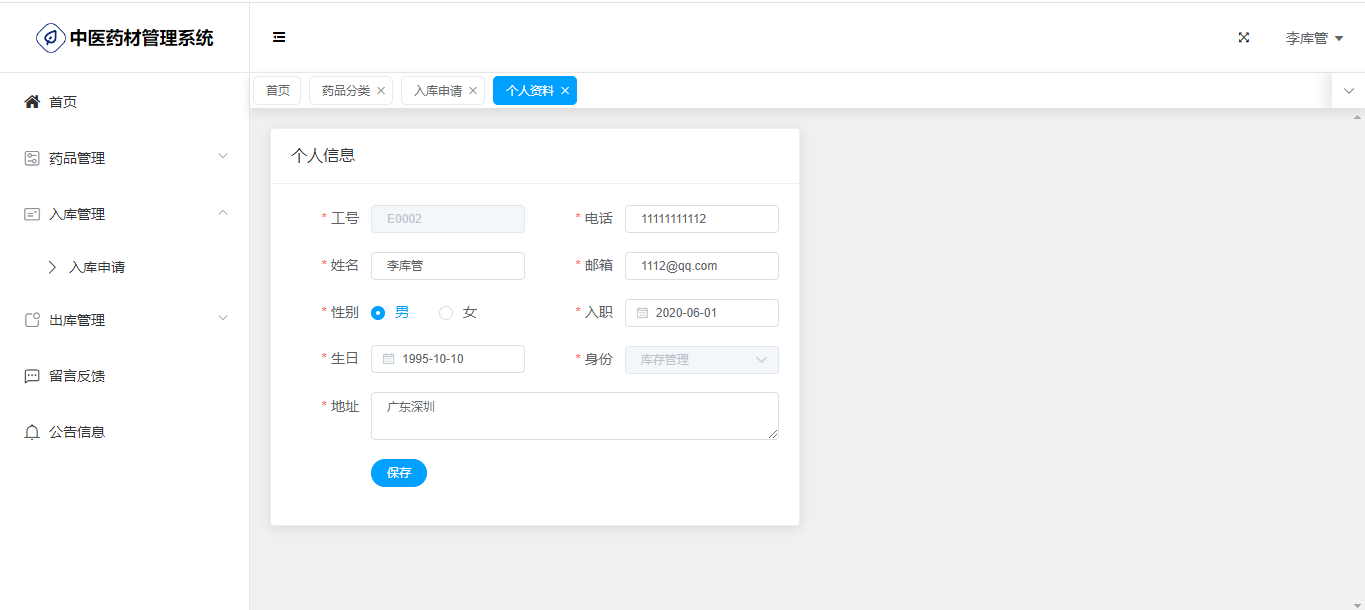Click the fullscreen toggle icon in header

coord(1244,38)
